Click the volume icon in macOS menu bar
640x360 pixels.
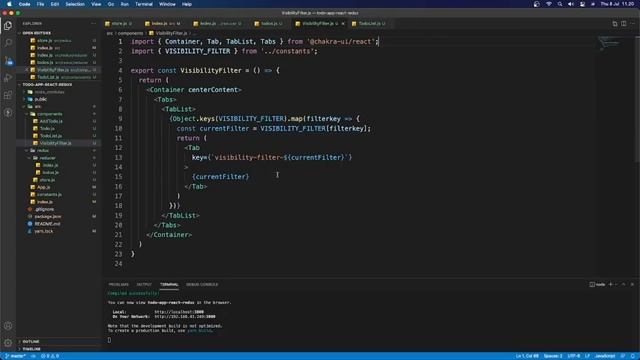point(571,4)
